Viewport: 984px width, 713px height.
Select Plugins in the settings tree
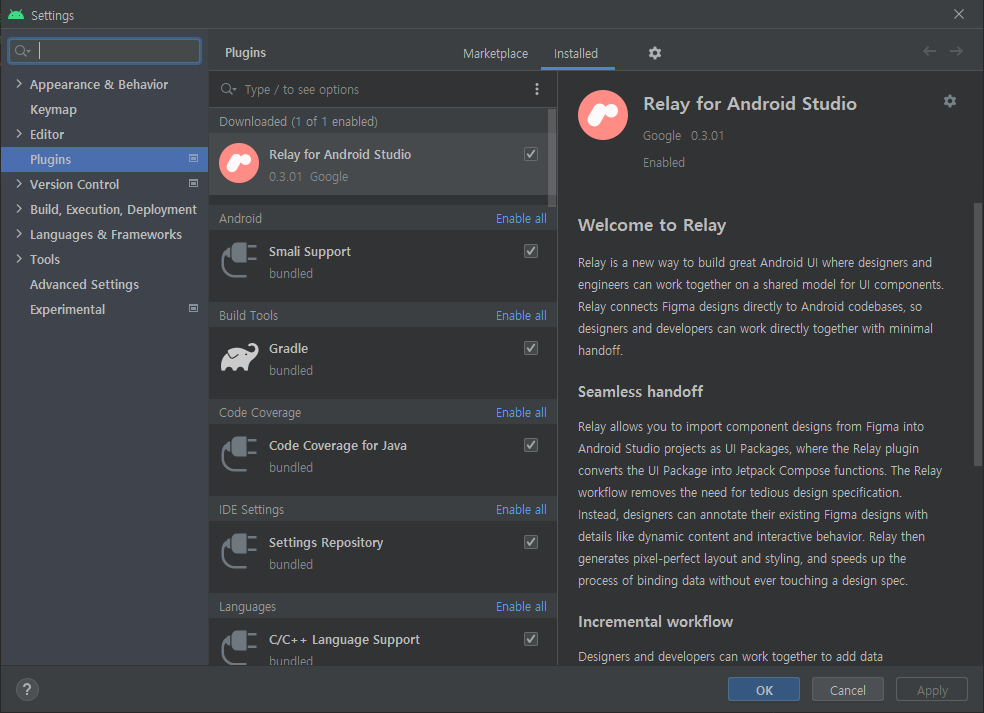pyautogui.click(x=104, y=159)
